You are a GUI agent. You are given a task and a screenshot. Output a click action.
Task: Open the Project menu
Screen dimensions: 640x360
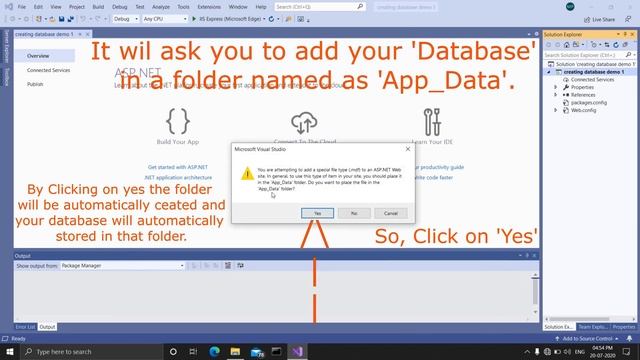tap(77, 7)
